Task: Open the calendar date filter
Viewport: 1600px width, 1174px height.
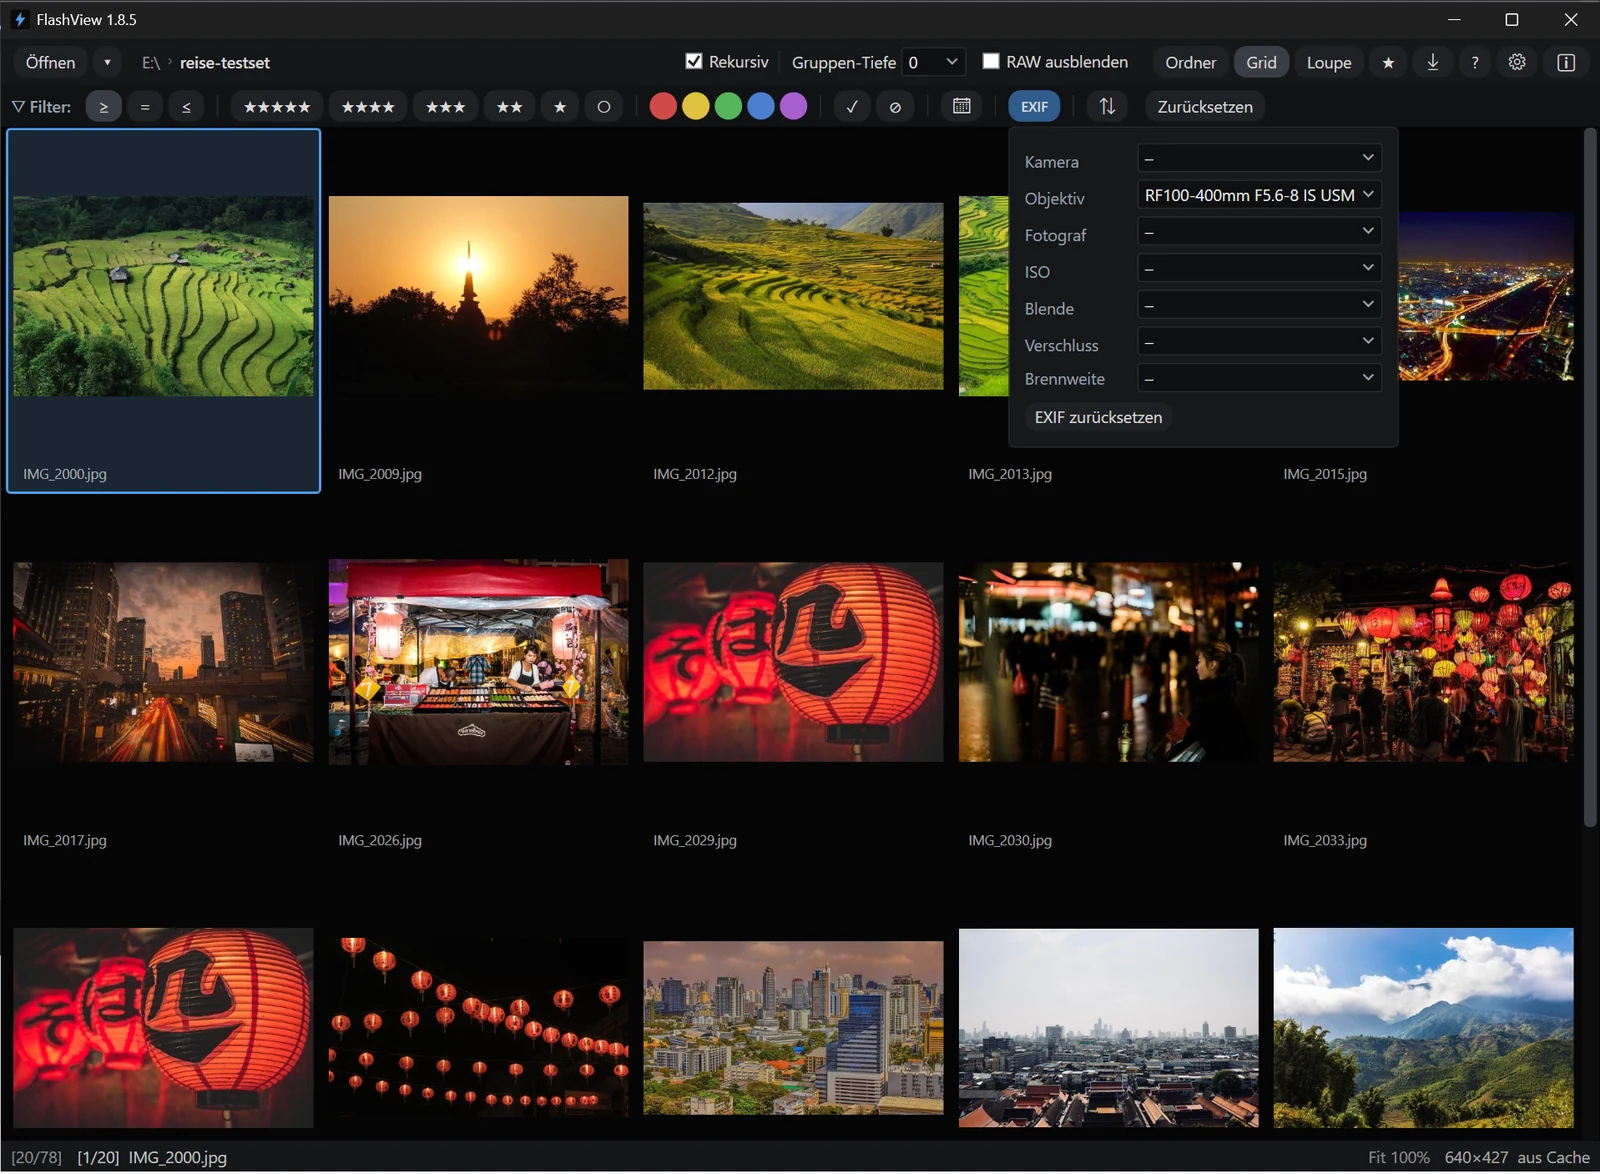Action: pyautogui.click(x=962, y=107)
